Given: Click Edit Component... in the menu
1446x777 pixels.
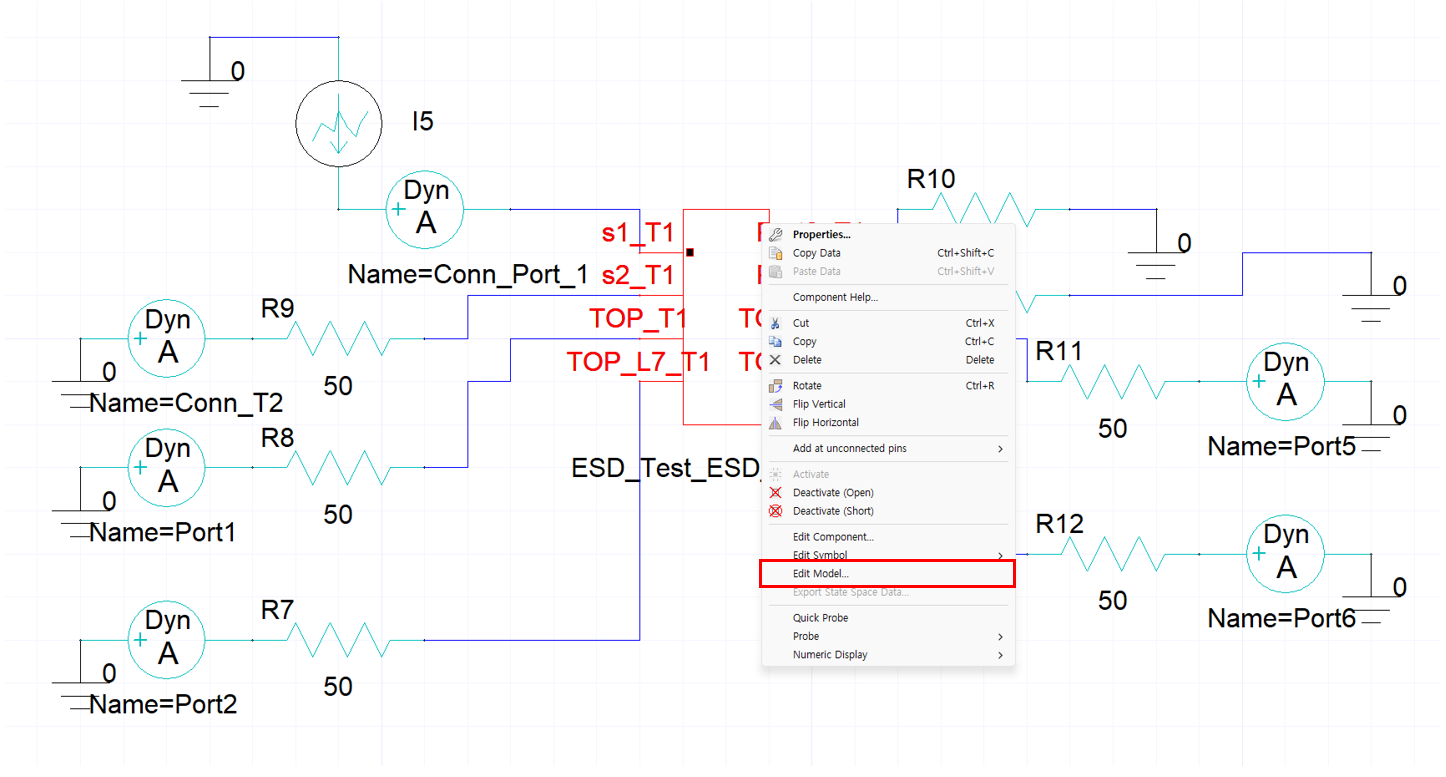Looking at the screenshot, I should coord(833,537).
